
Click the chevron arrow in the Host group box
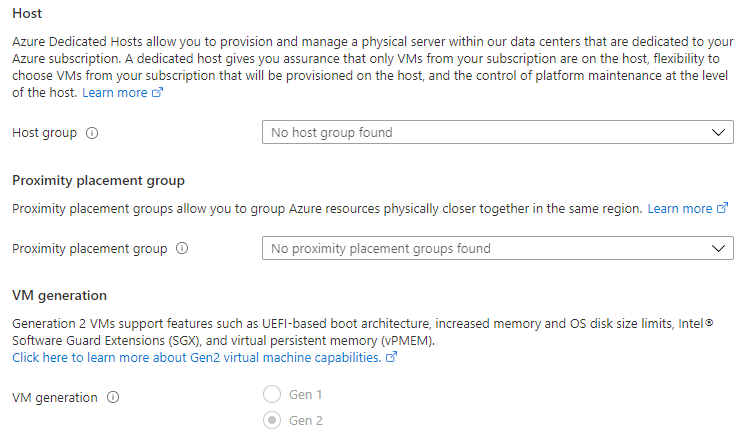[718, 132]
